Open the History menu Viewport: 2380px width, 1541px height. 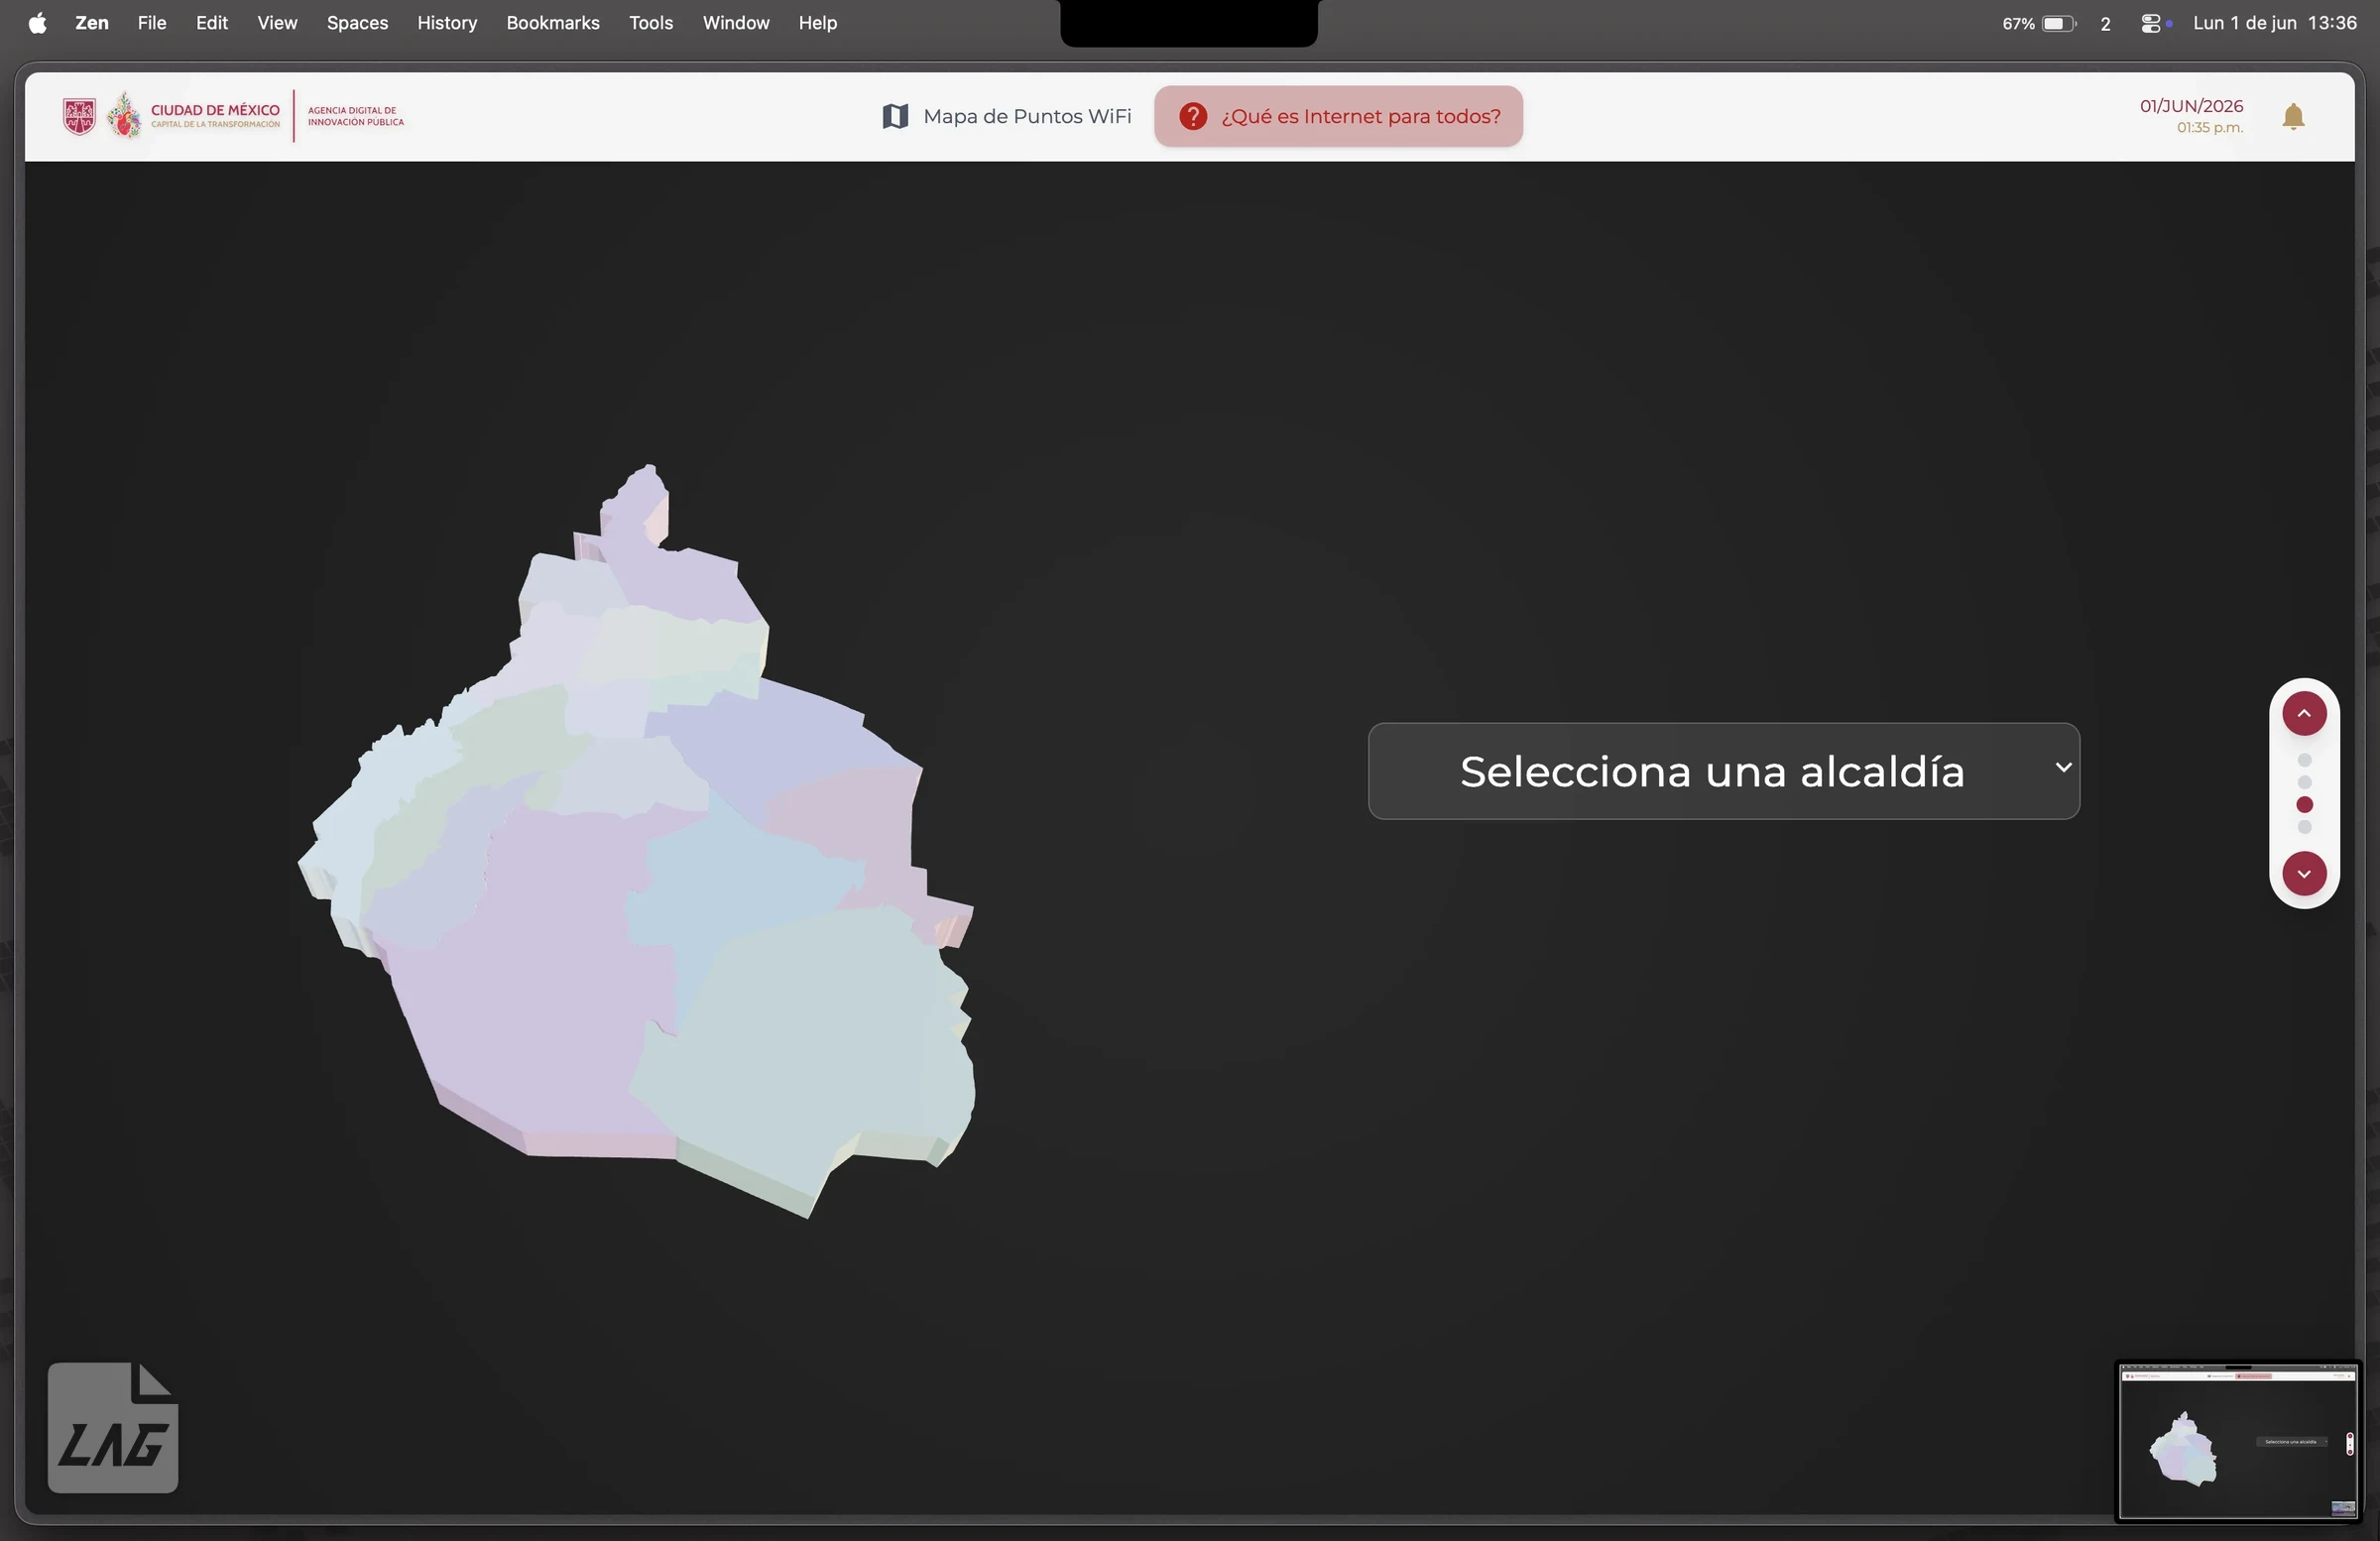pos(446,23)
